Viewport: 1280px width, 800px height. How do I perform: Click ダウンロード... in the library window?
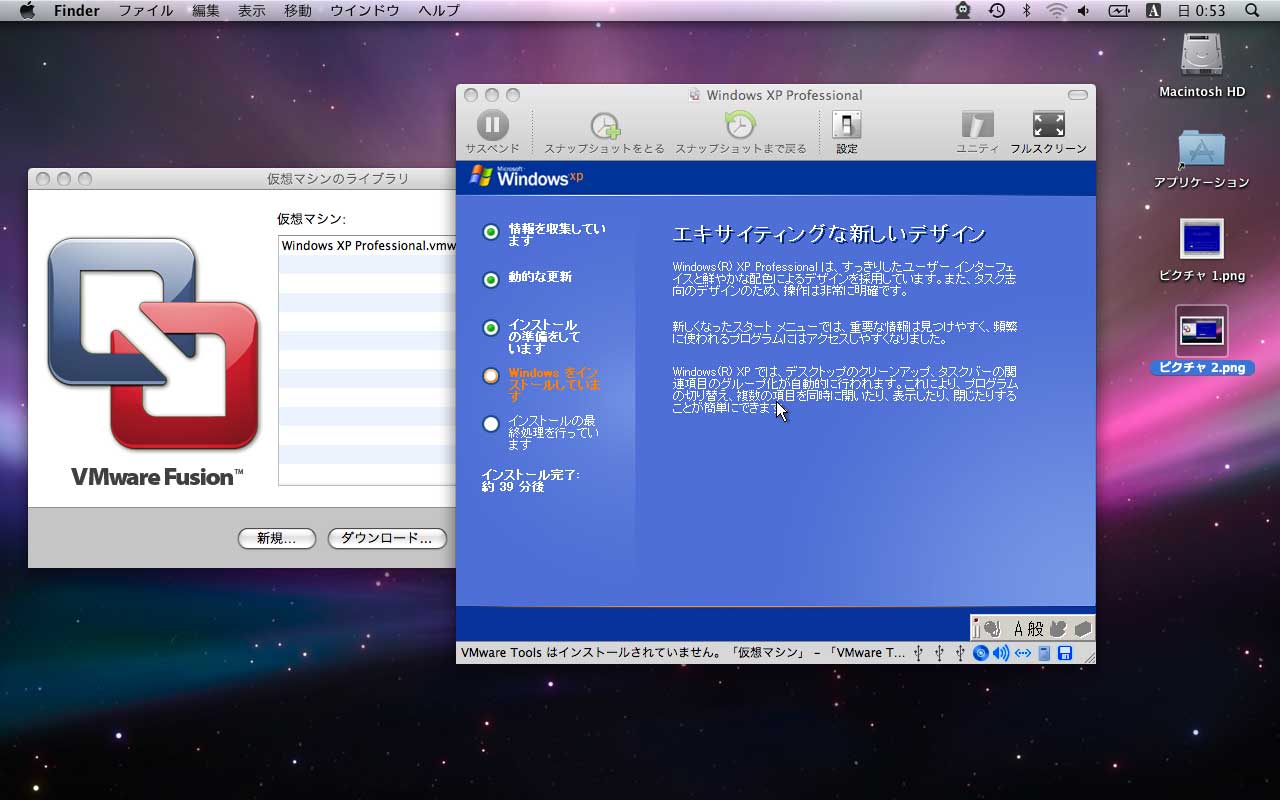click(x=387, y=538)
